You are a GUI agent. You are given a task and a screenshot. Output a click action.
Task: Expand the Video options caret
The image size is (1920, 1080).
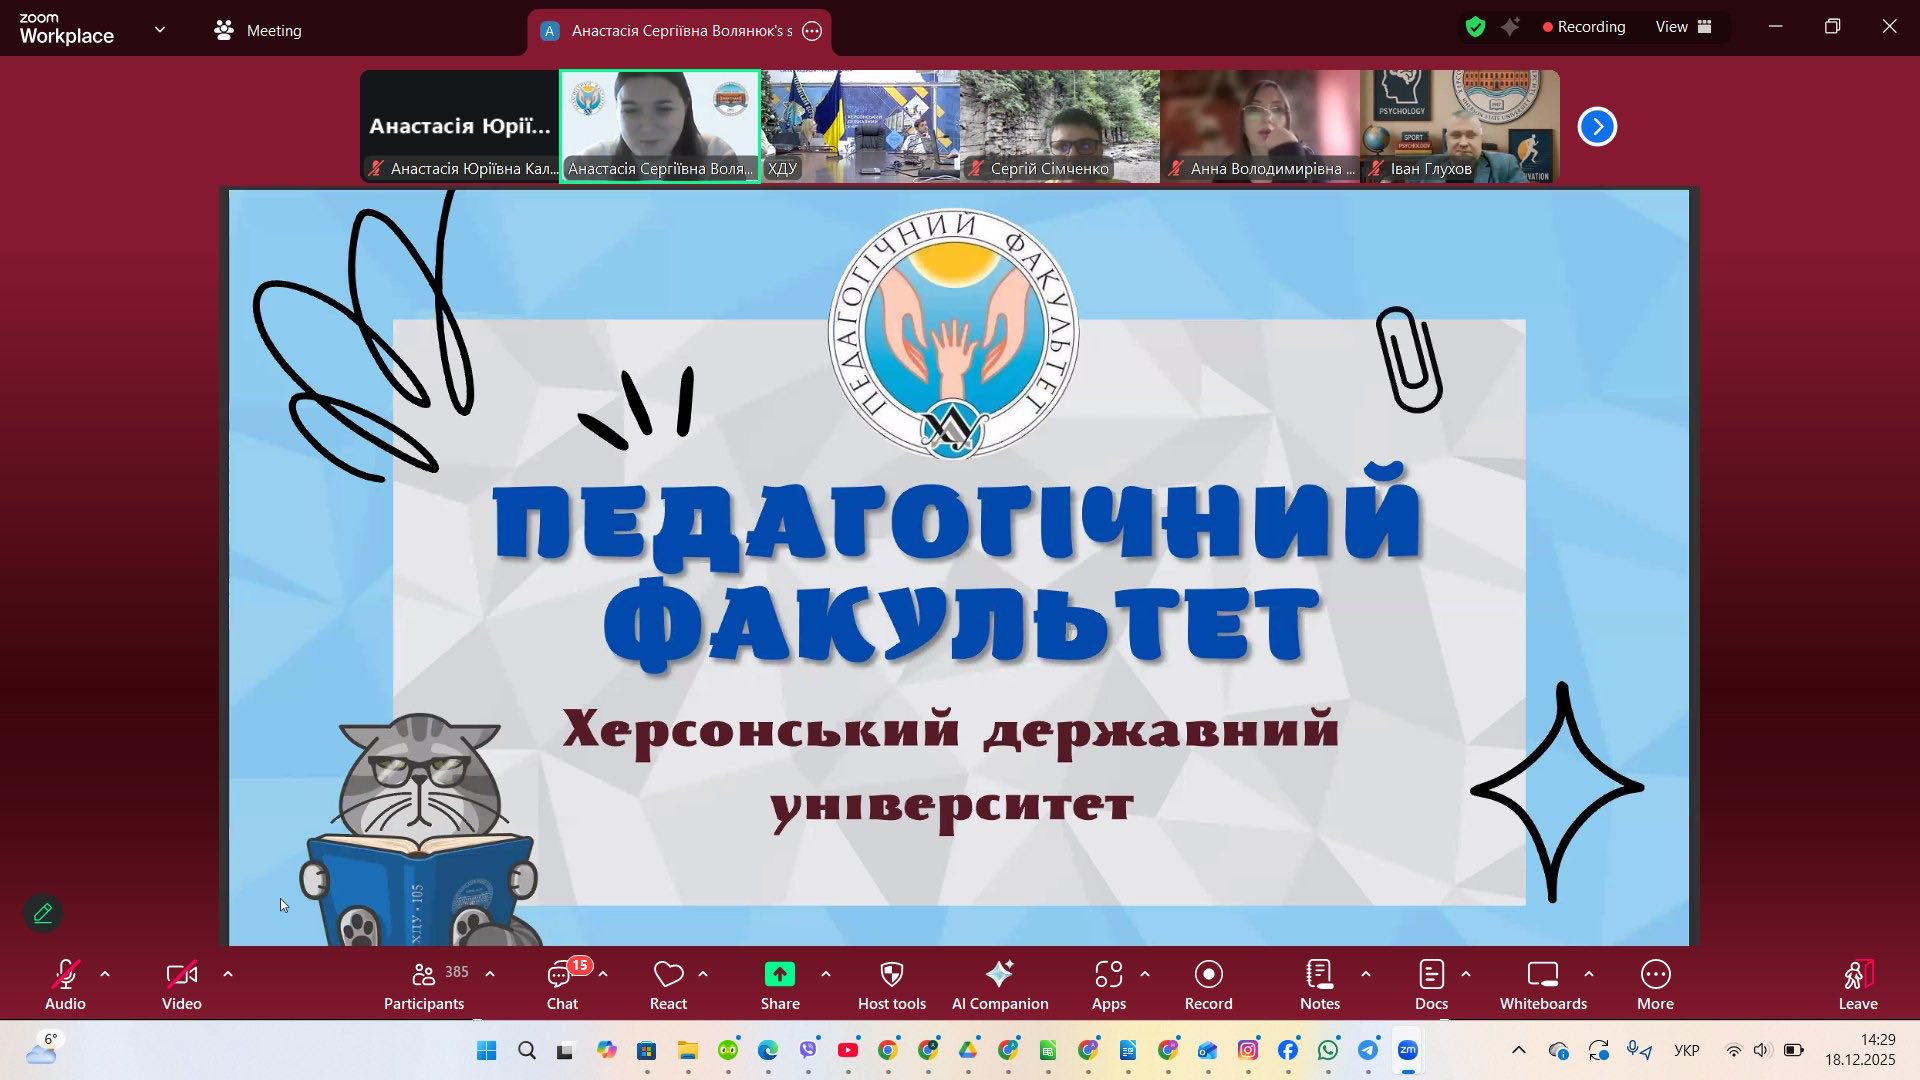pos(228,974)
